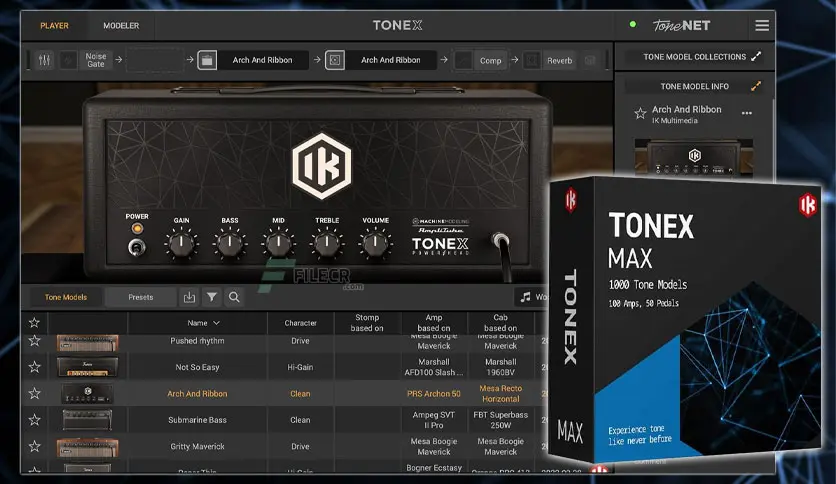
Task: Toggle the amp POWER switch
Action: click(x=136, y=246)
